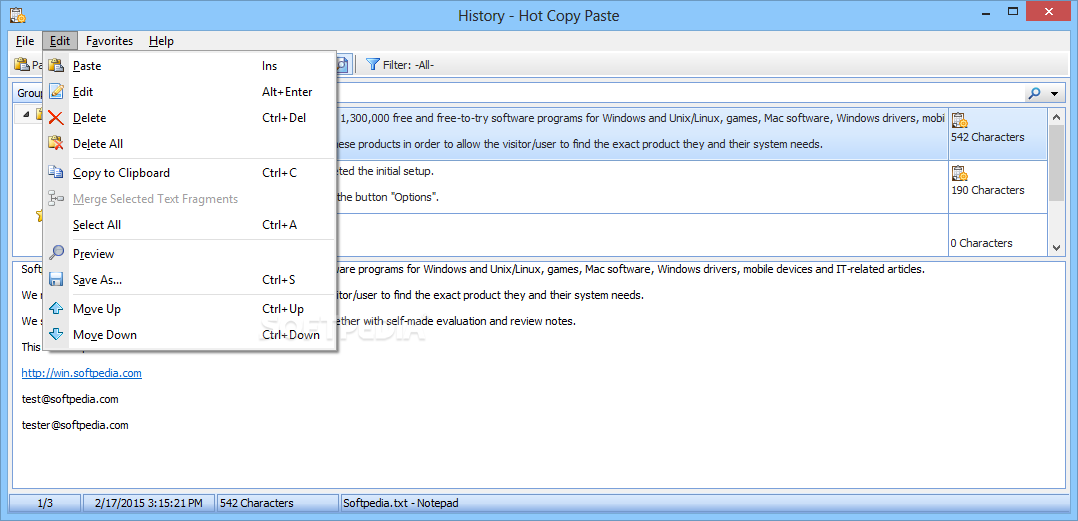1078x521 pixels.
Task: Click the red X Delete entry
Action: pyautogui.click(x=190, y=118)
